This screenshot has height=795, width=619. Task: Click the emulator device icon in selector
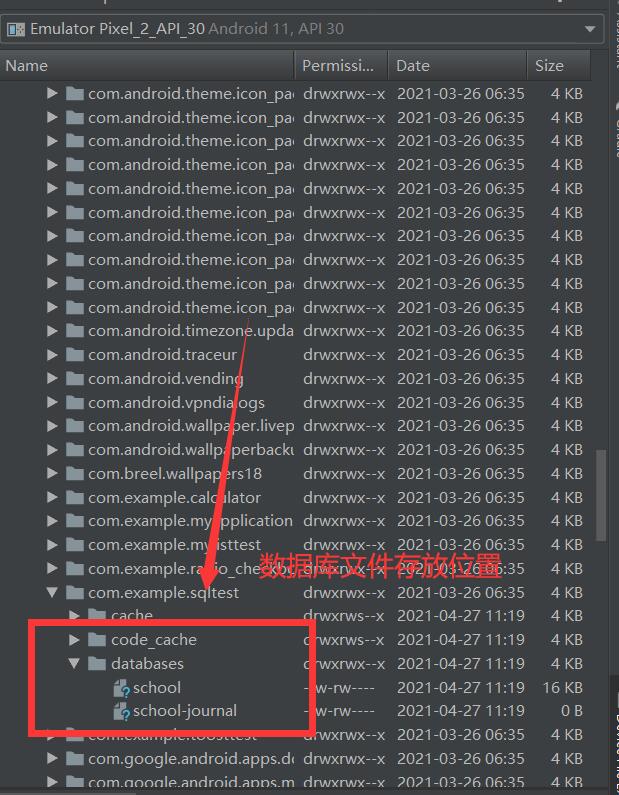16,29
